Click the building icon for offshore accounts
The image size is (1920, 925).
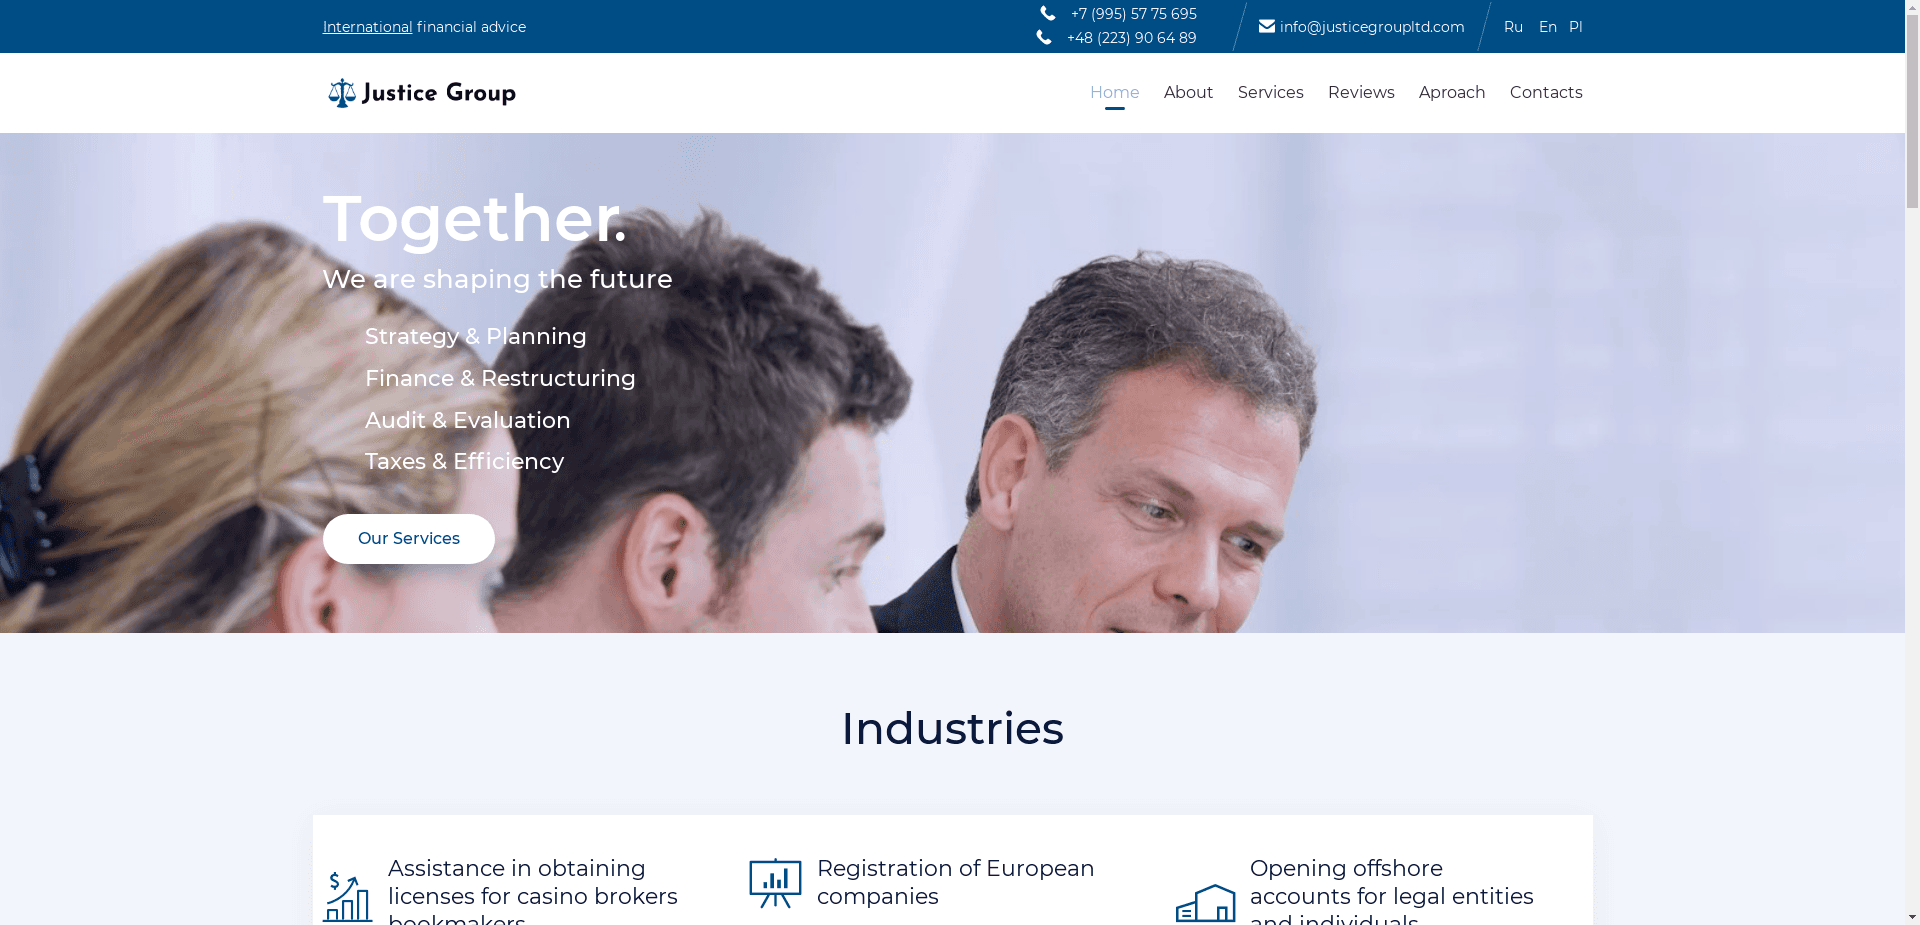(1205, 903)
